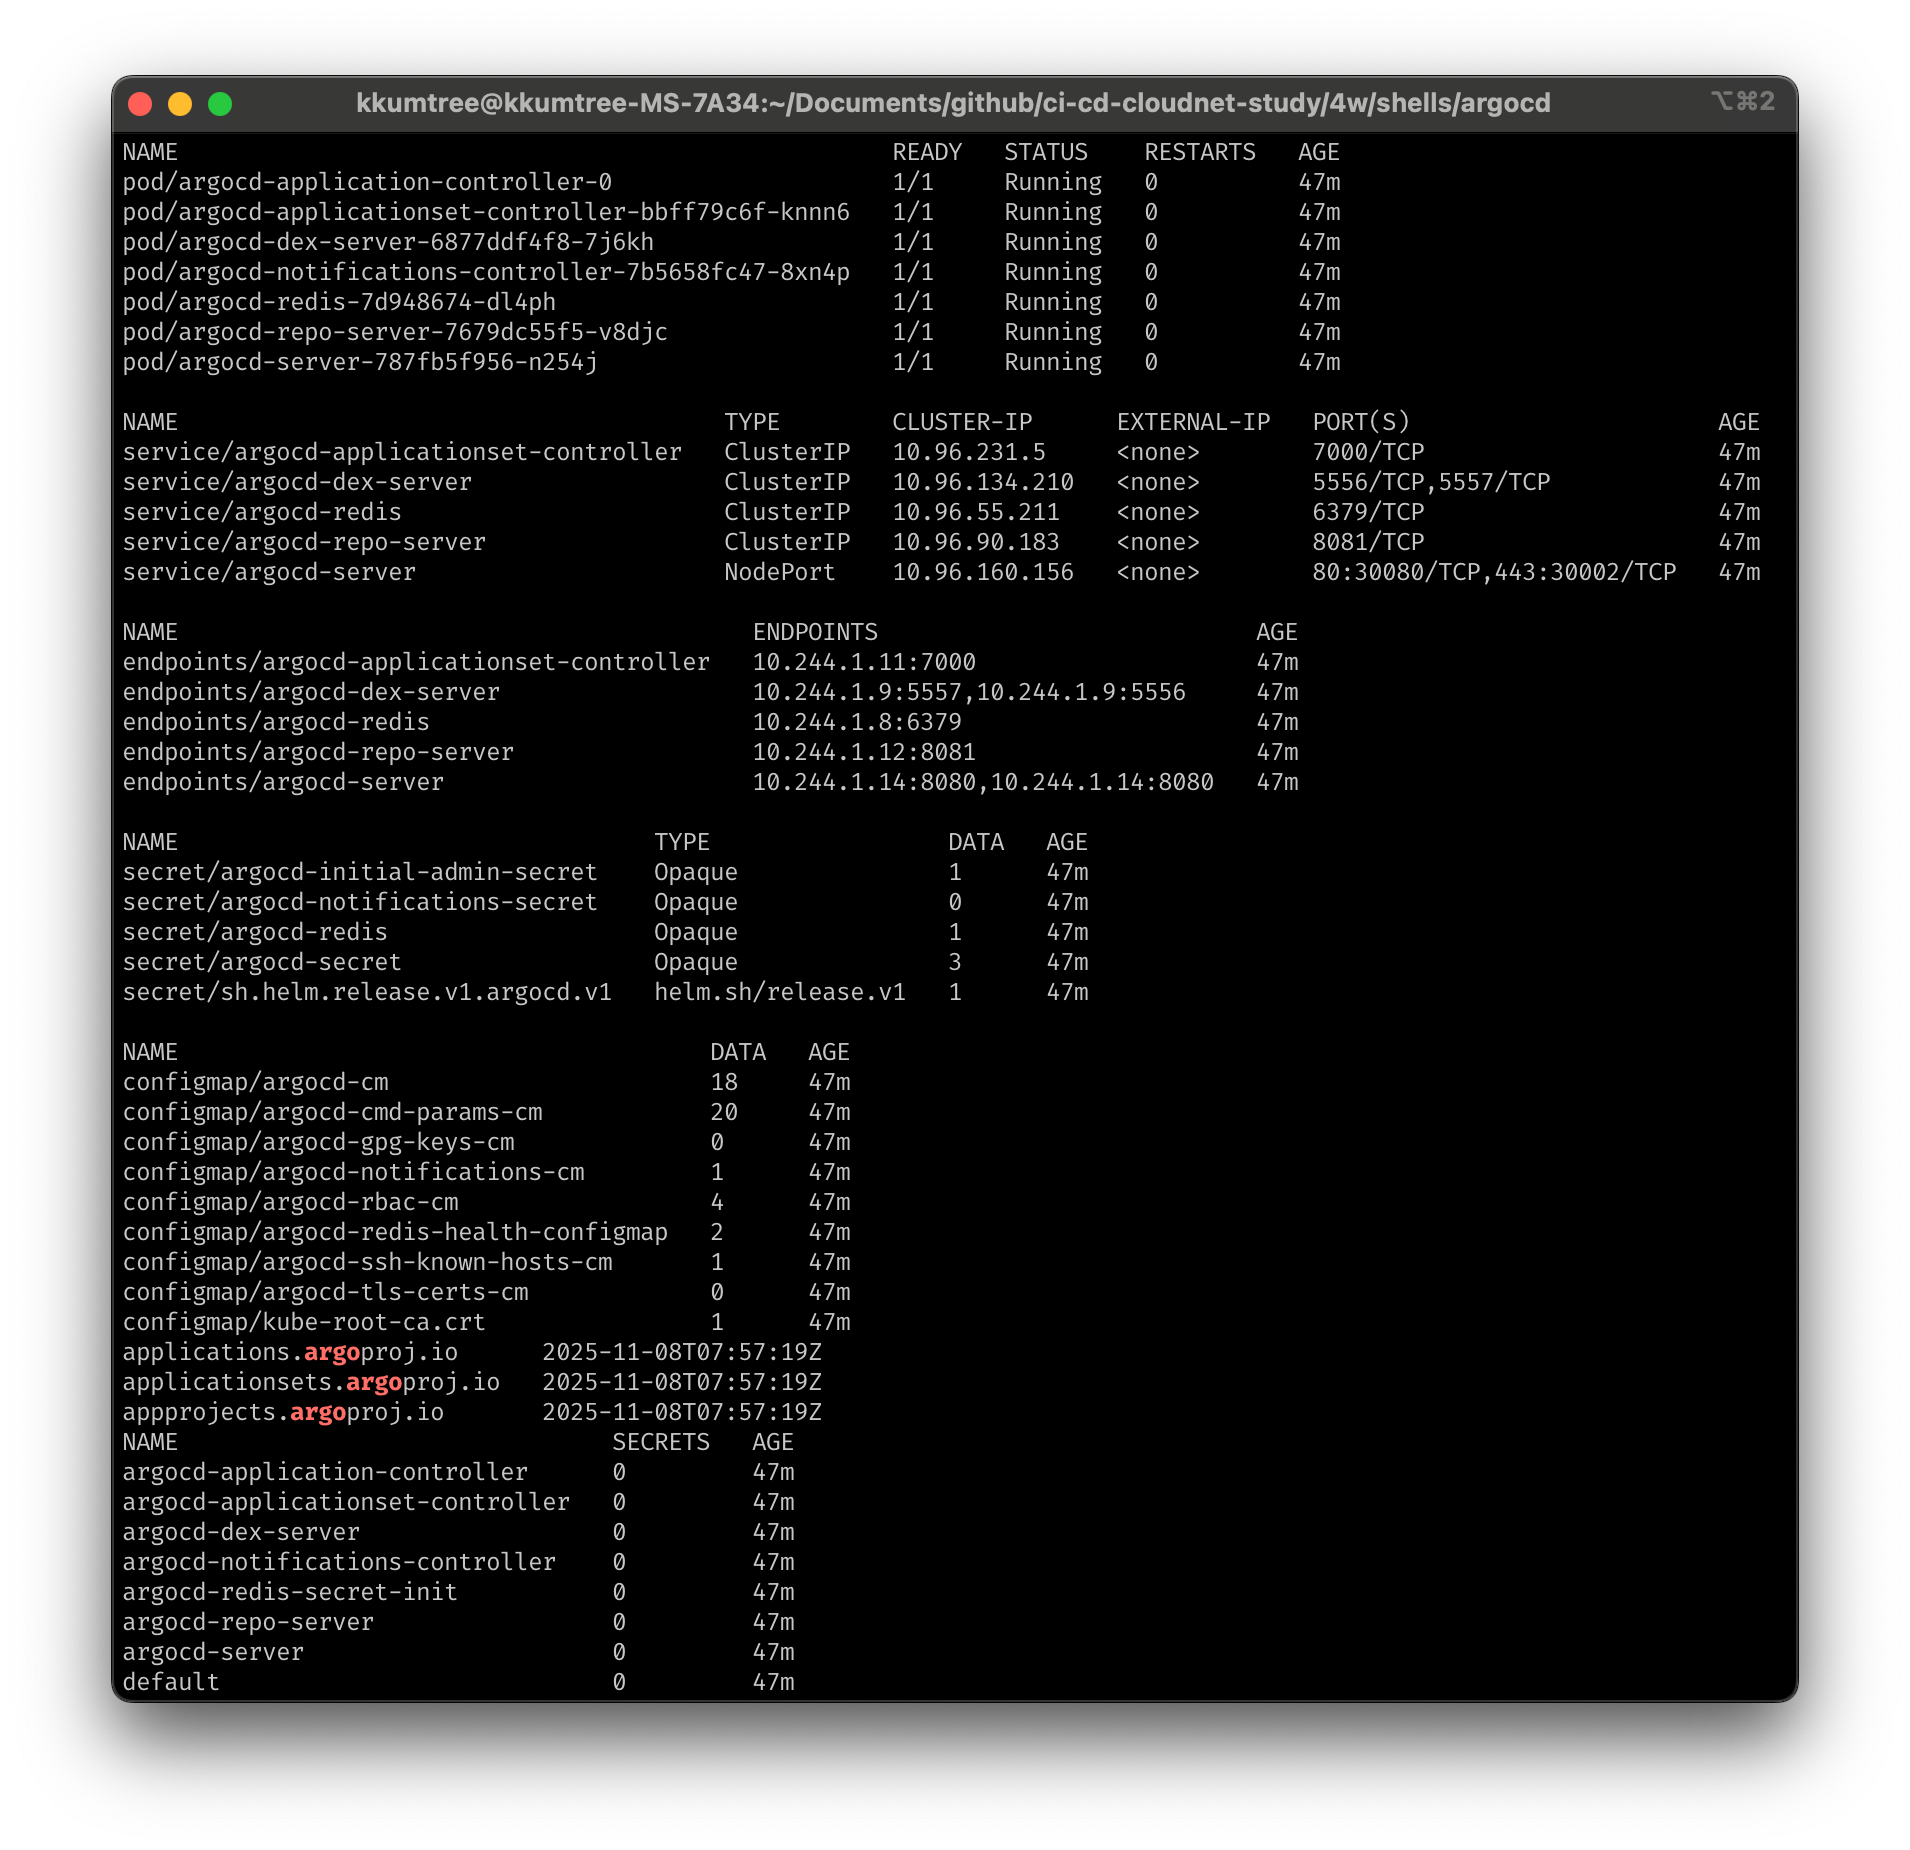Click ports 5556/TCP,5557/TCP
The height and width of the screenshot is (1850, 1910).
point(1431,483)
